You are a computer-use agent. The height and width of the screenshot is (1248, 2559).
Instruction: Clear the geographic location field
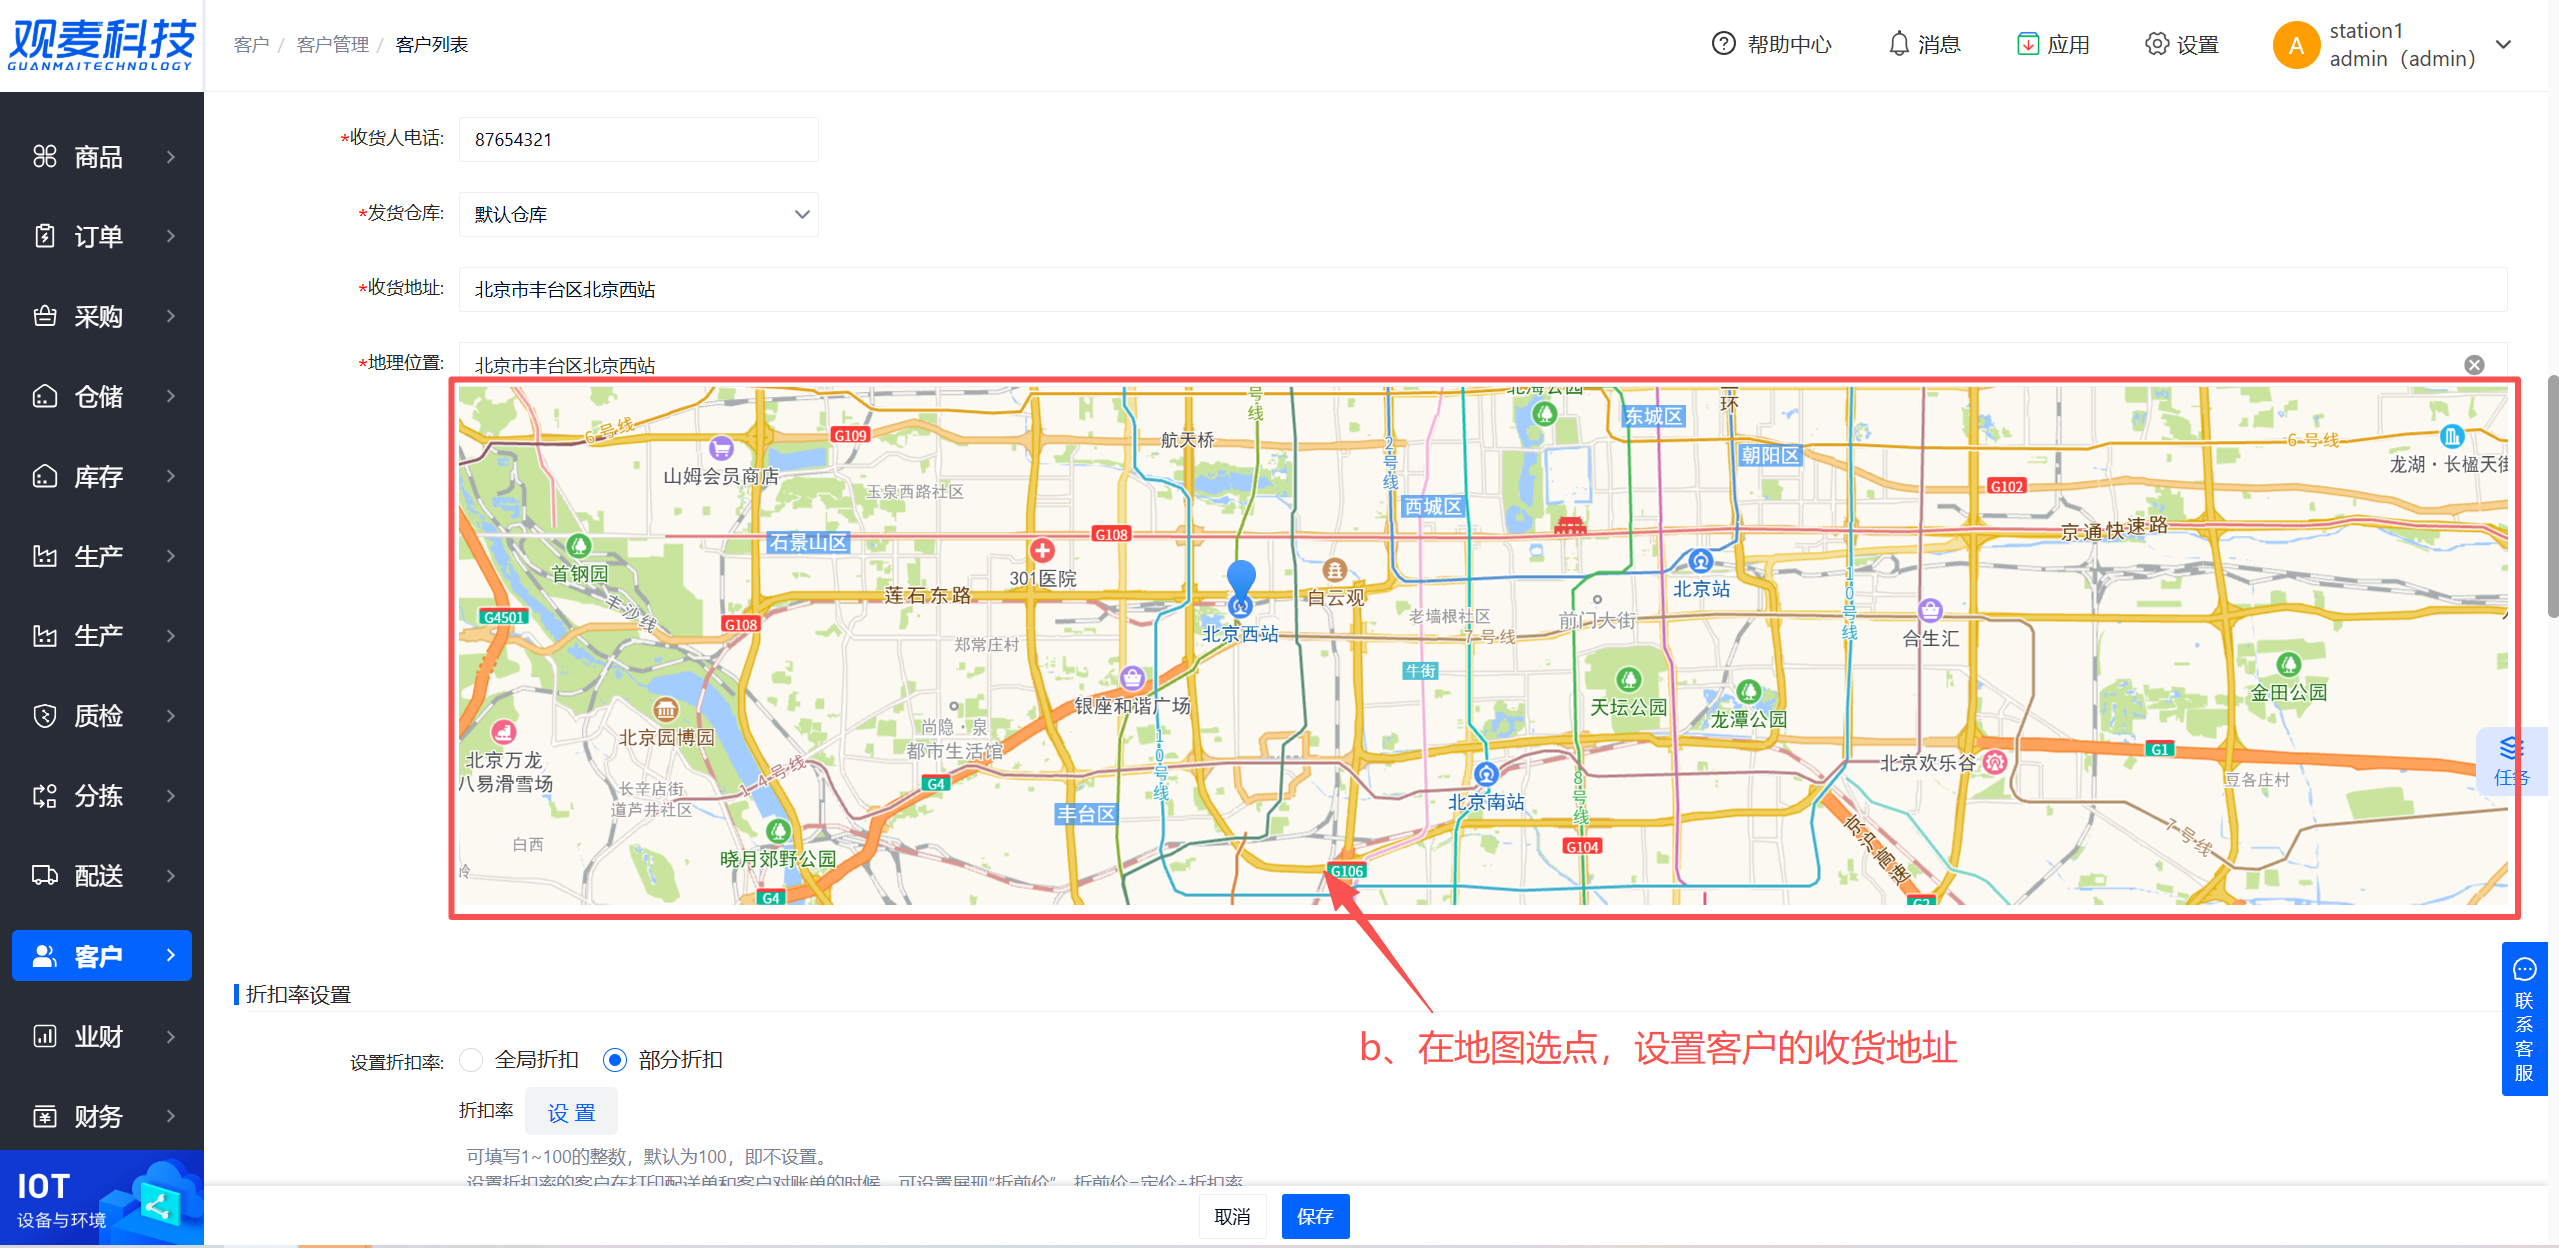tap(2474, 365)
